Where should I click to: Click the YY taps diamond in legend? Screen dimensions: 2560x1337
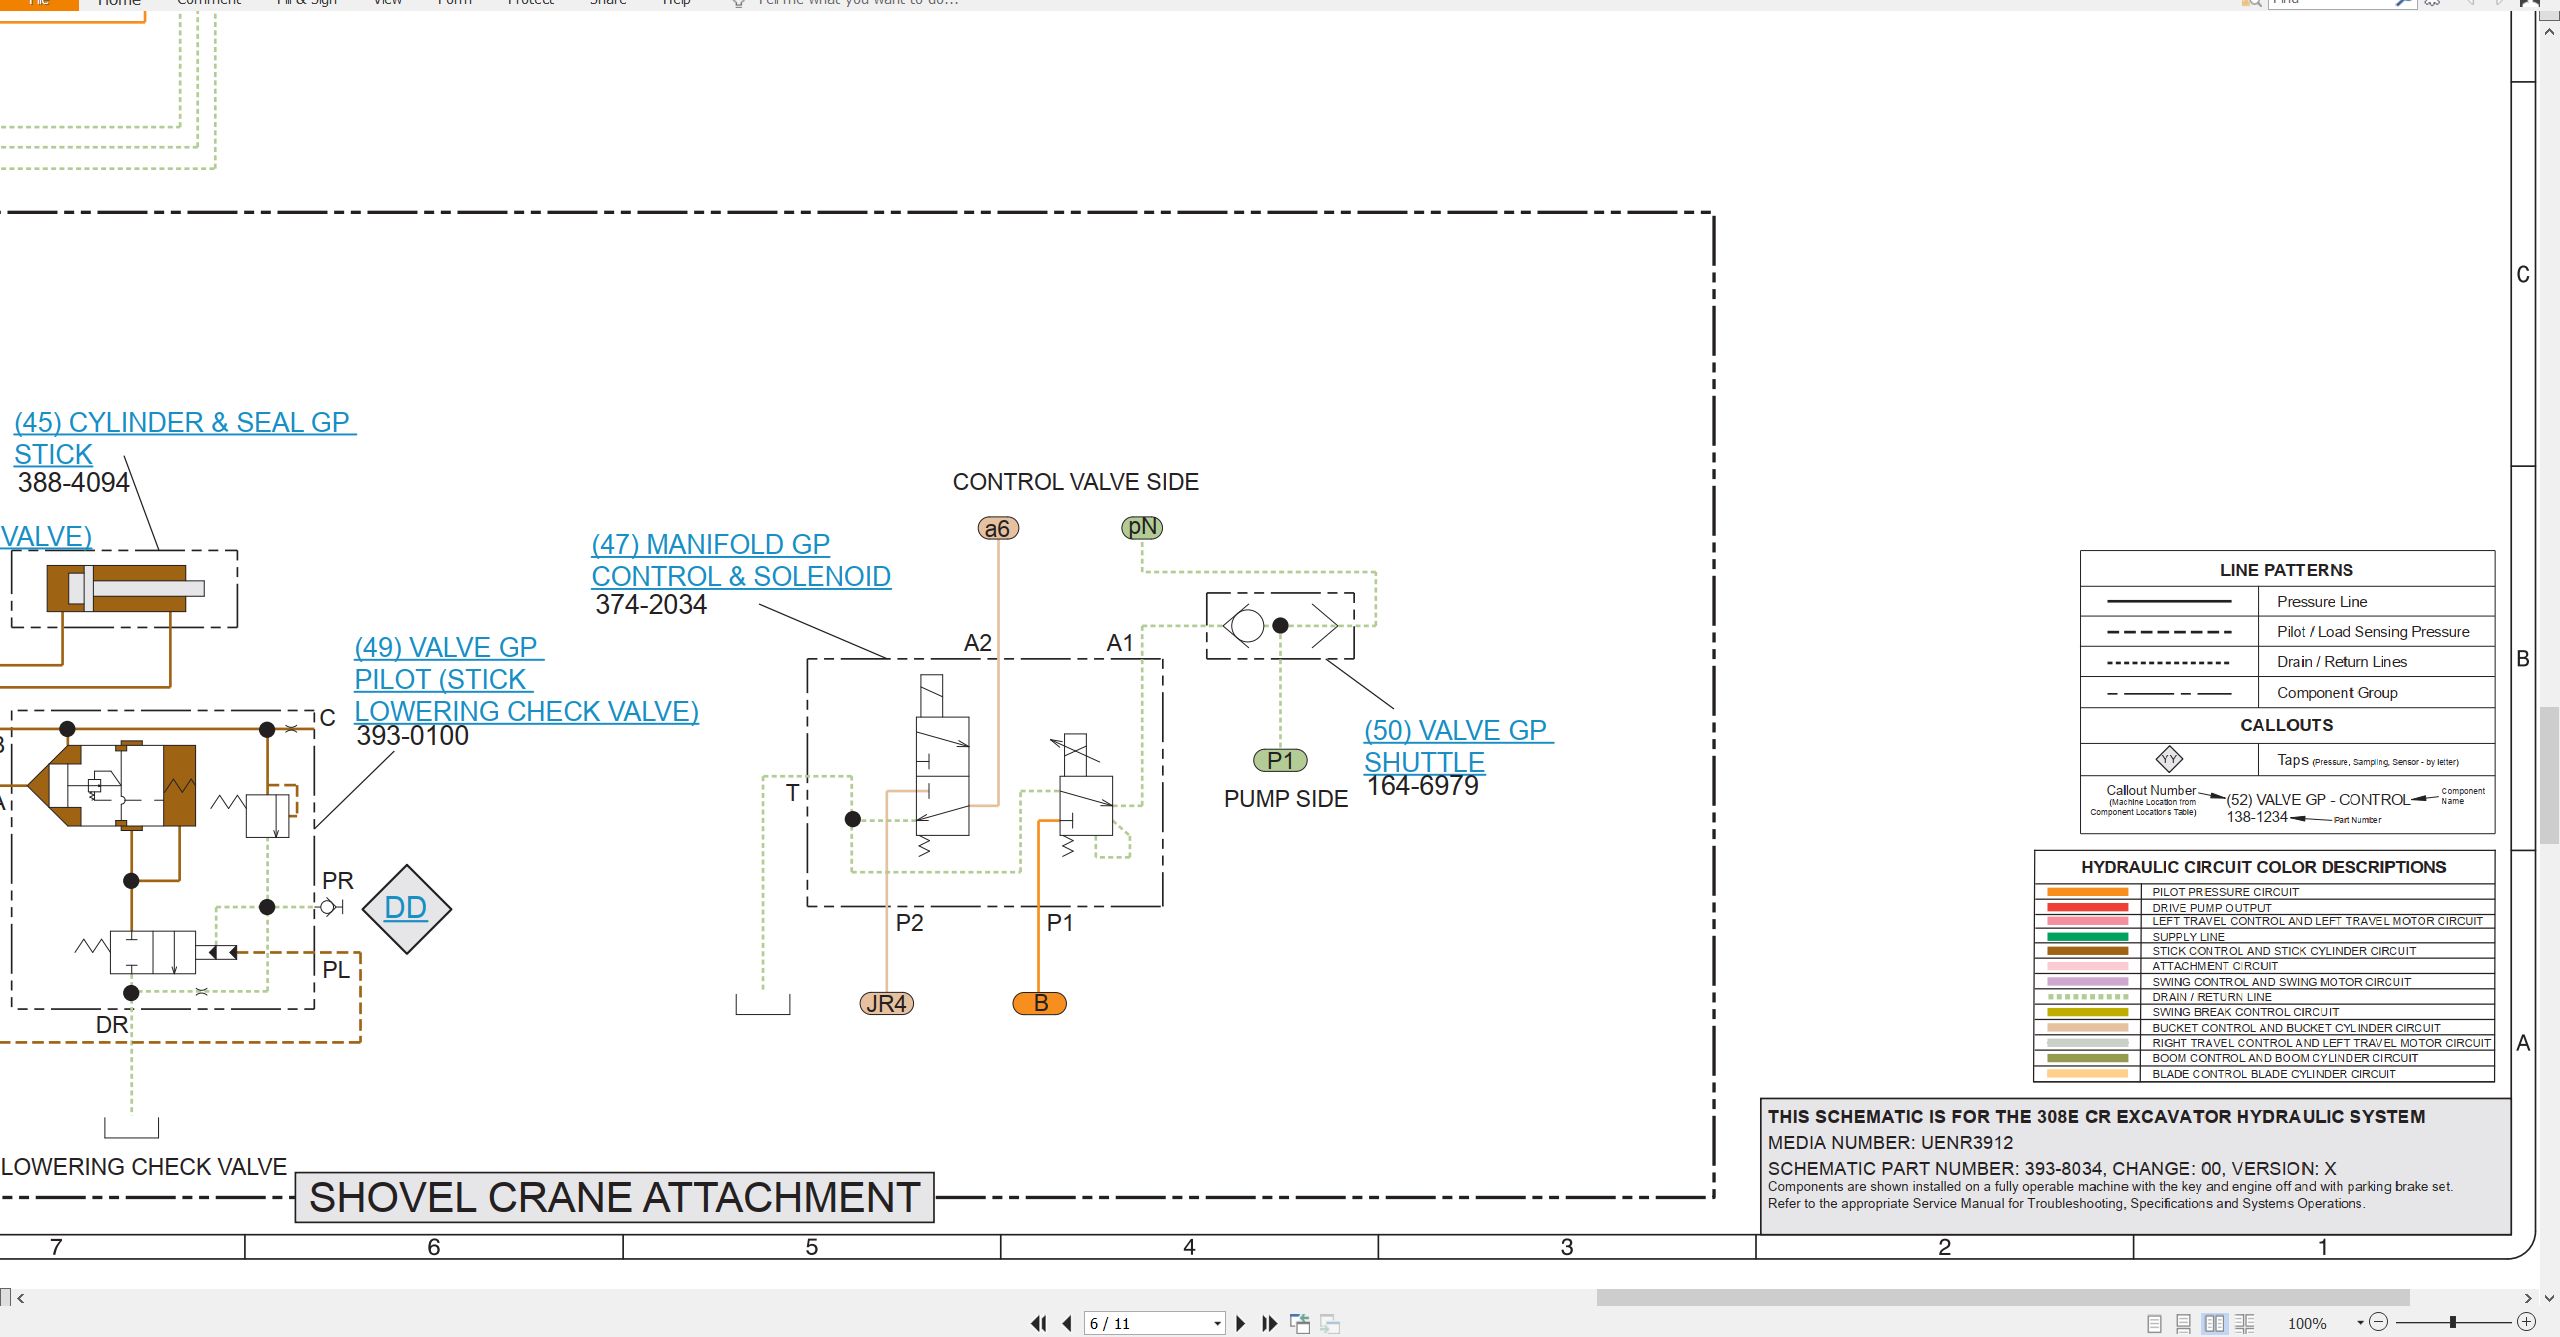(2169, 759)
